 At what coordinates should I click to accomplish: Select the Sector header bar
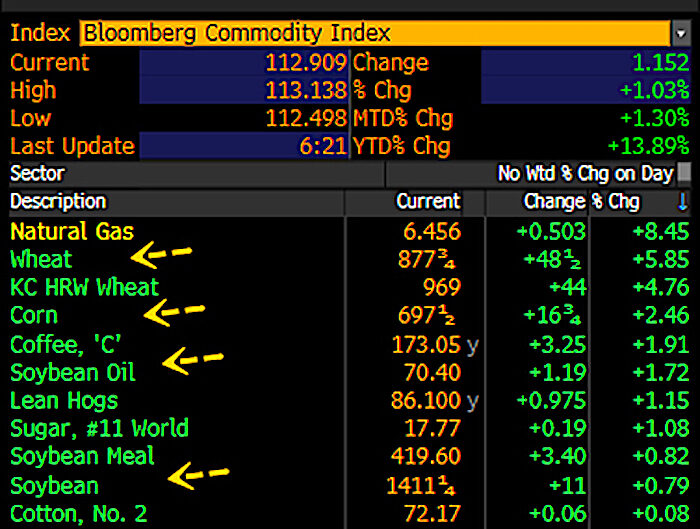(x=196, y=173)
